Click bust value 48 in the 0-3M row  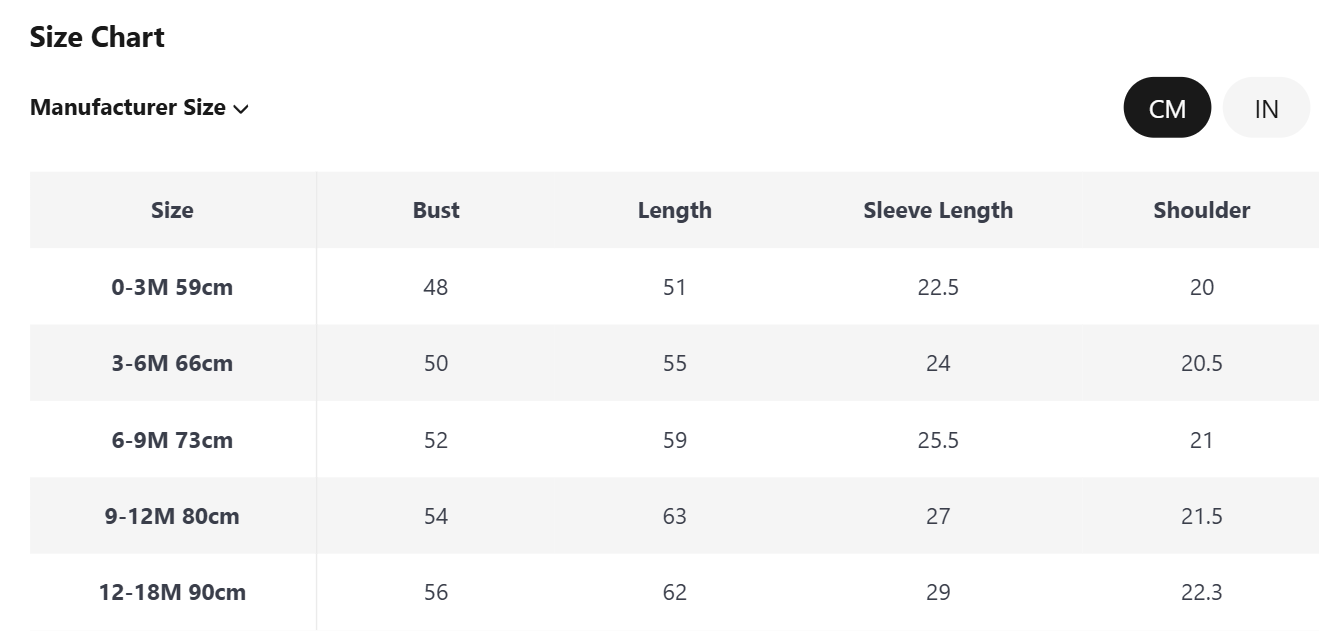436,287
